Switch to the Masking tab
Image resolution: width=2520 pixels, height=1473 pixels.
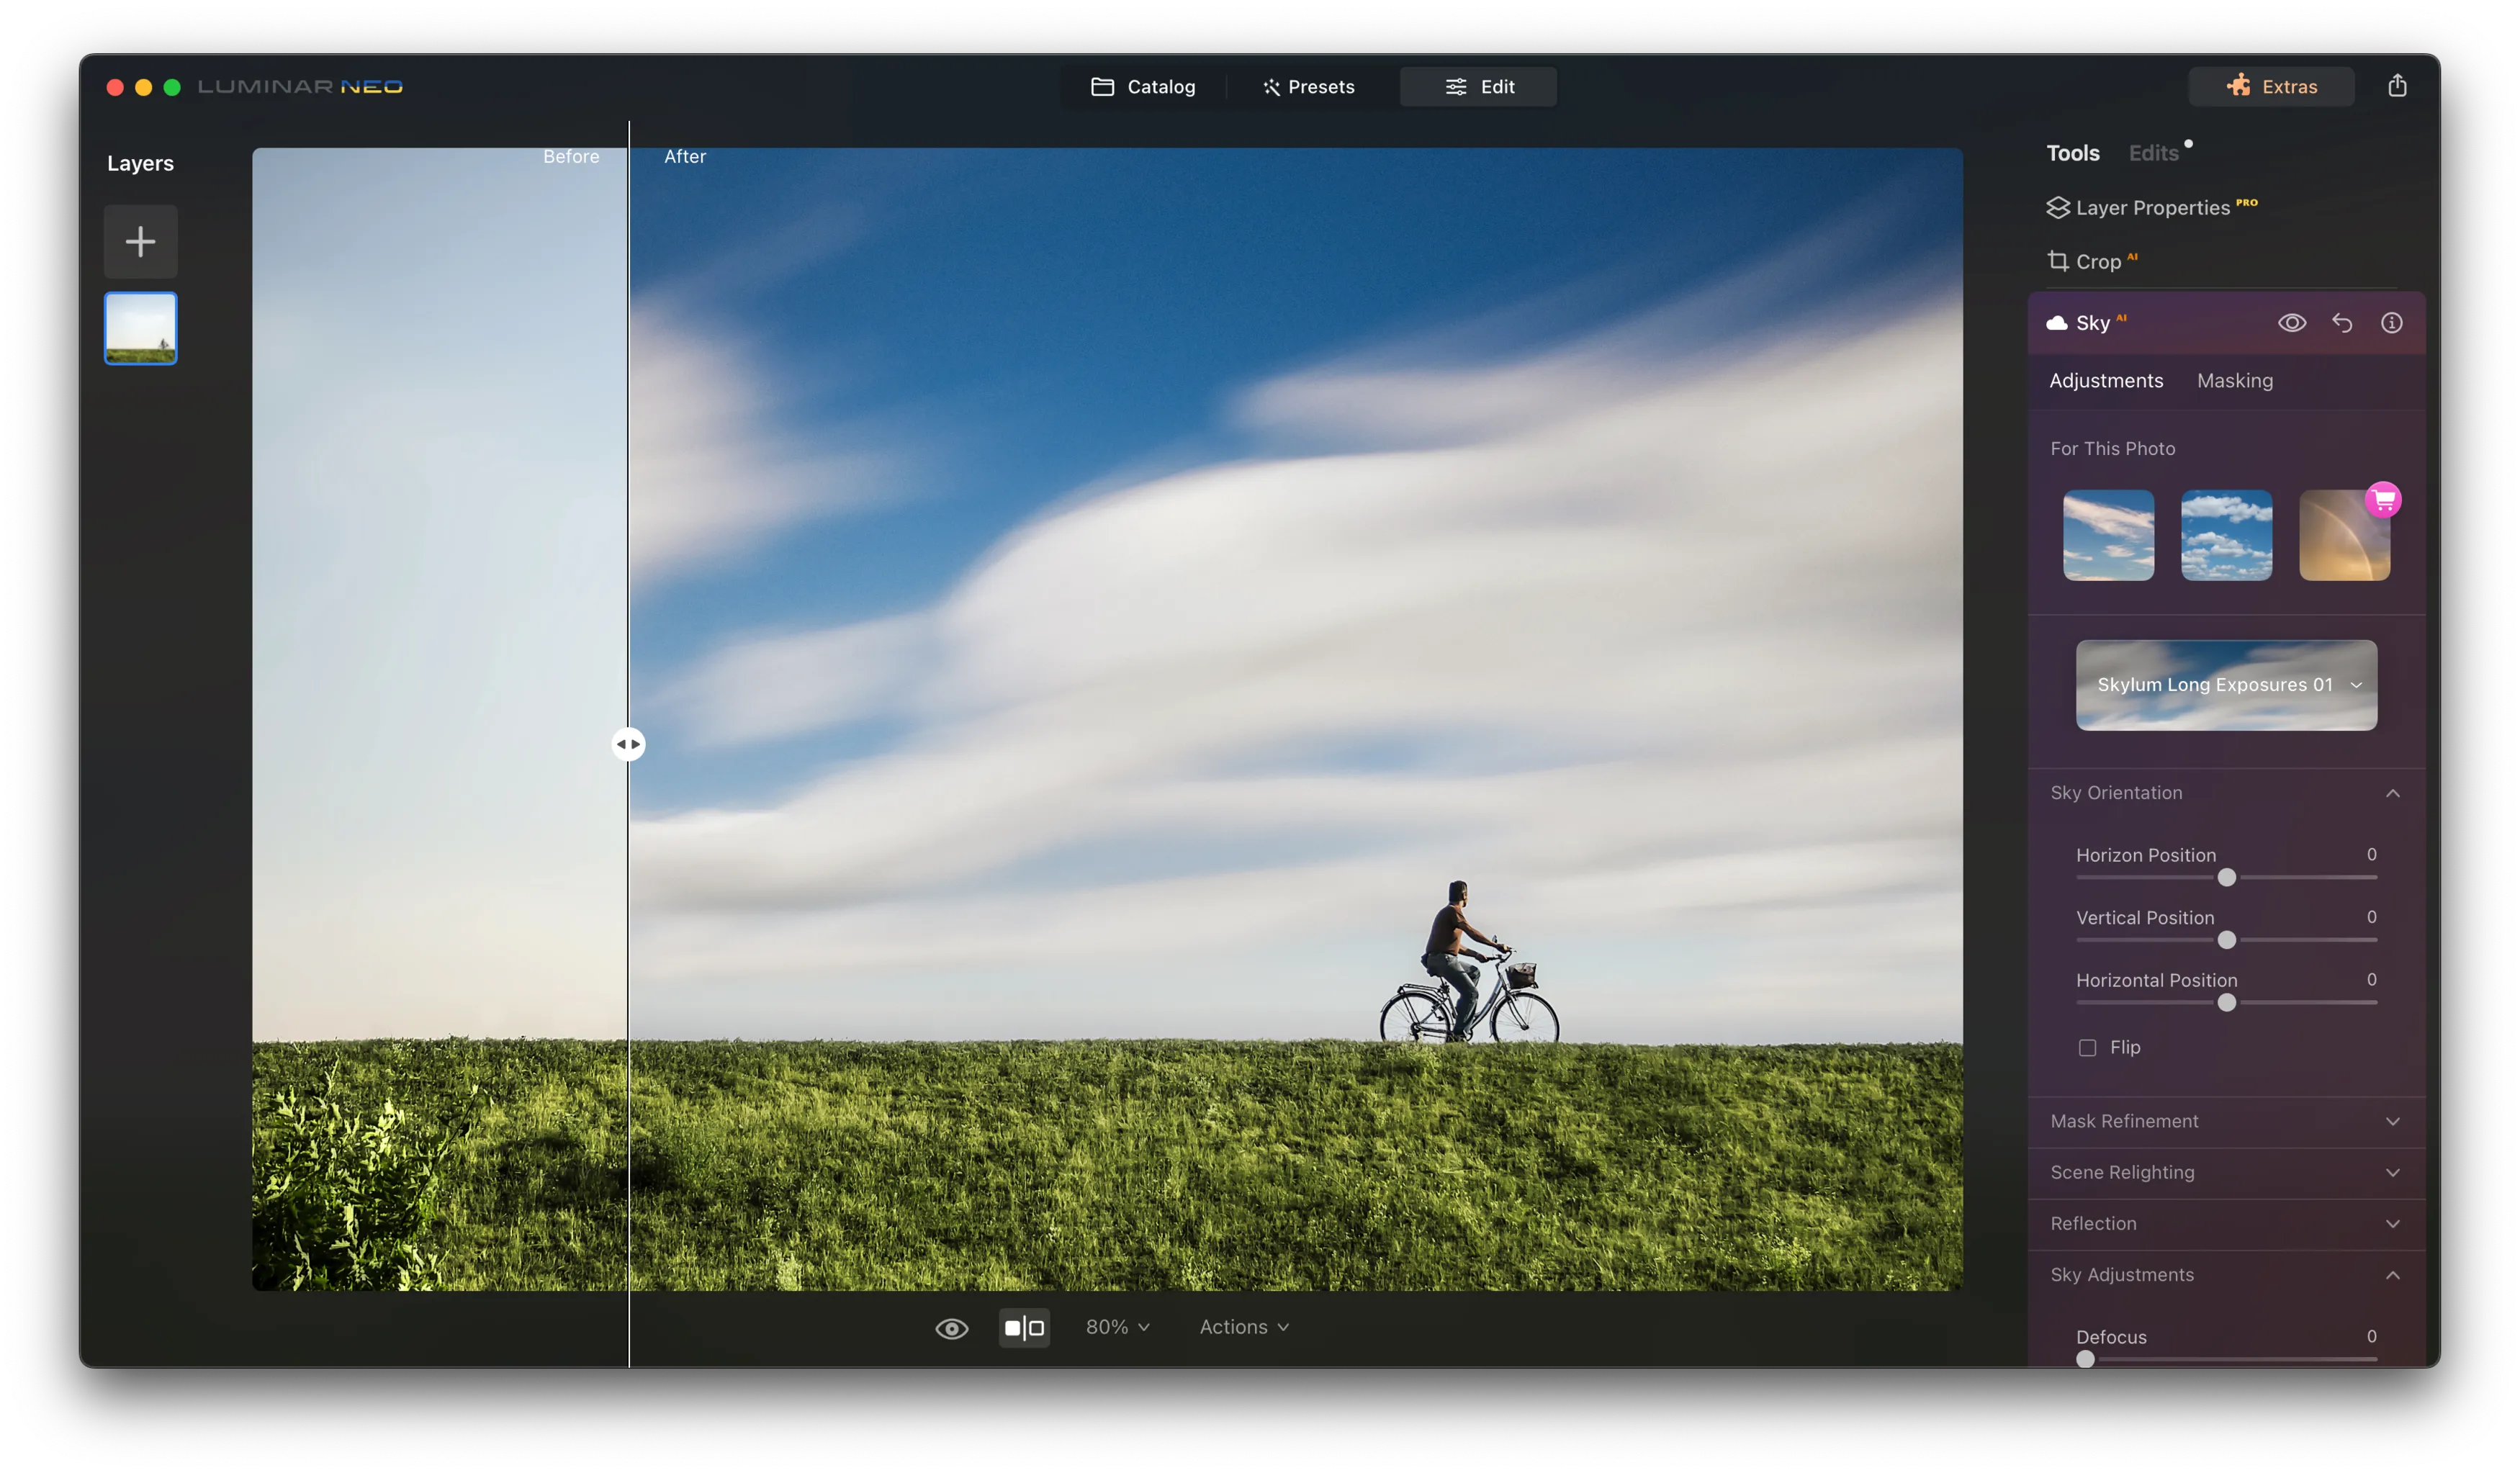pos(2234,381)
